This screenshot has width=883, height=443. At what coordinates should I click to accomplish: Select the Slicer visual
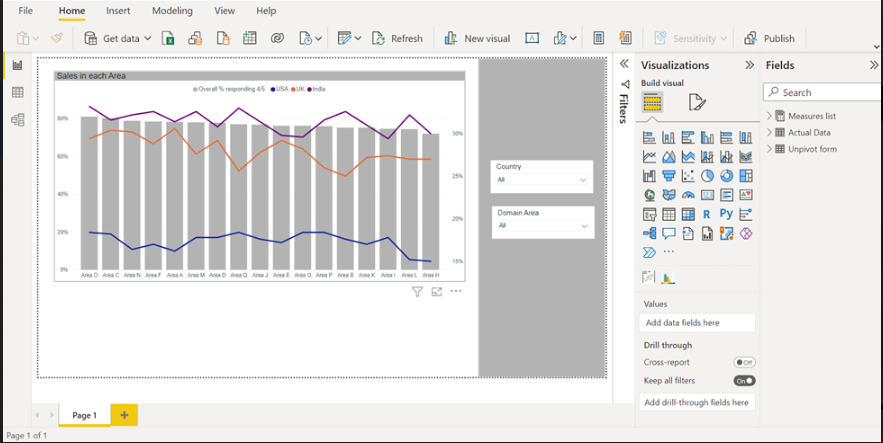point(649,214)
